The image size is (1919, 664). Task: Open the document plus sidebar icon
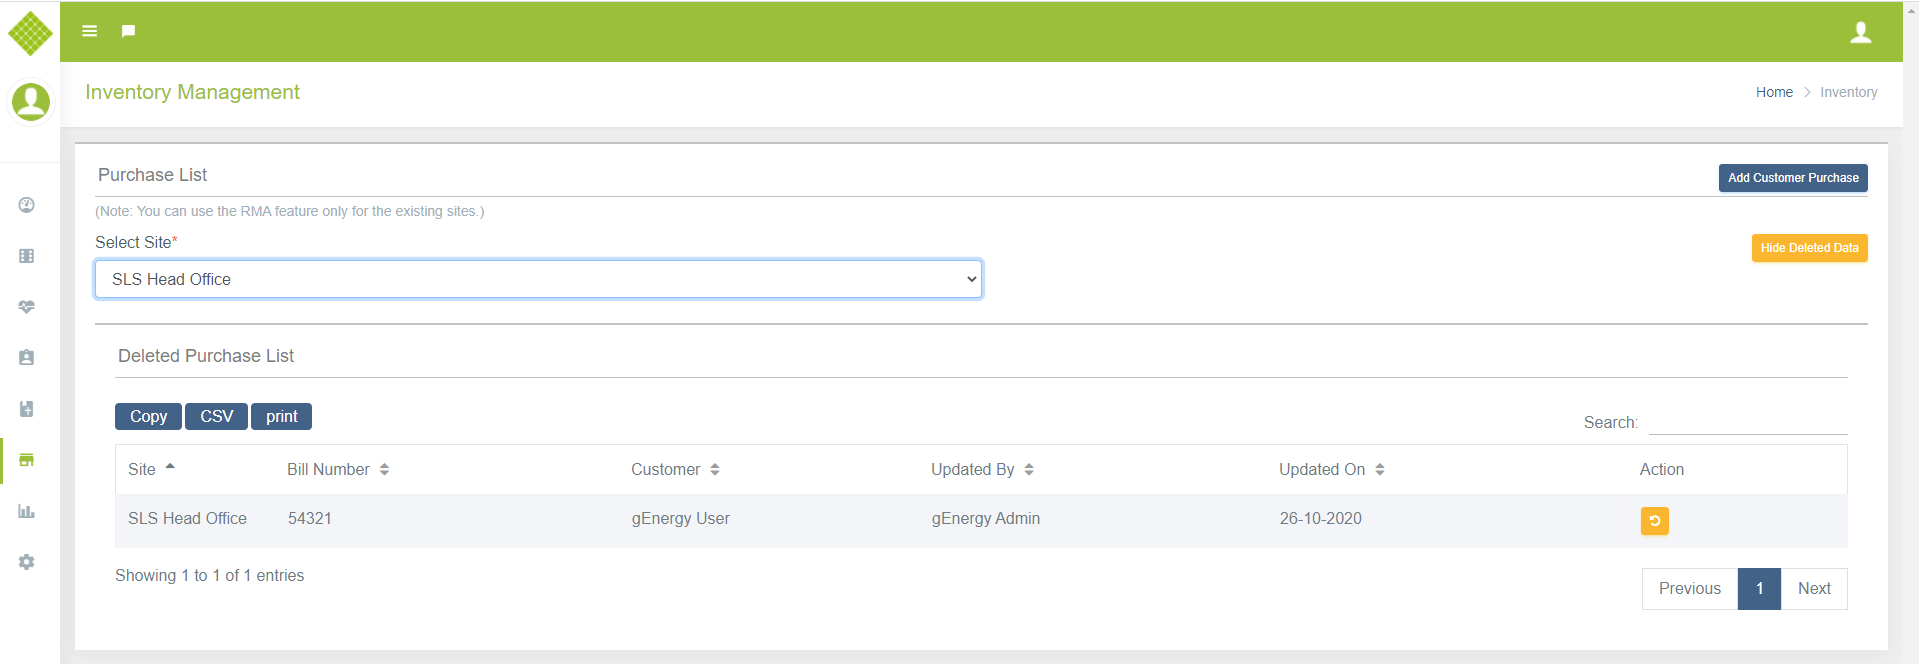27,409
